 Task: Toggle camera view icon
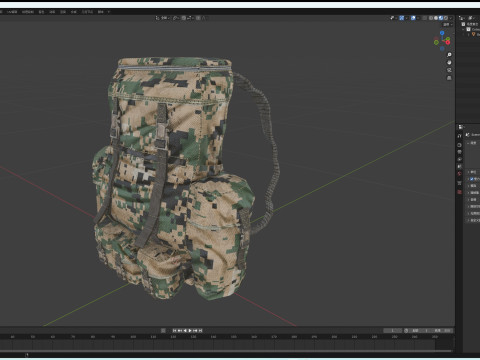pos(449,70)
